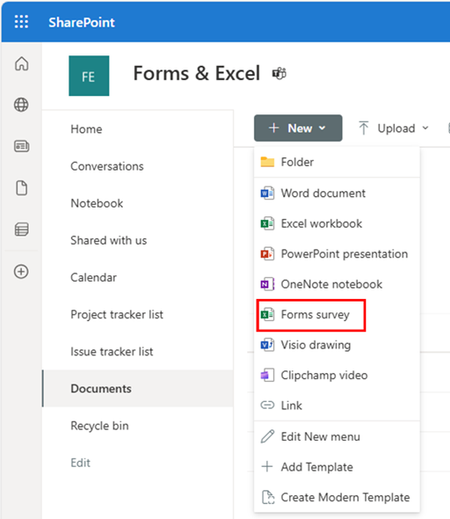
Task: Click the FE site logo tile
Action: [89, 76]
